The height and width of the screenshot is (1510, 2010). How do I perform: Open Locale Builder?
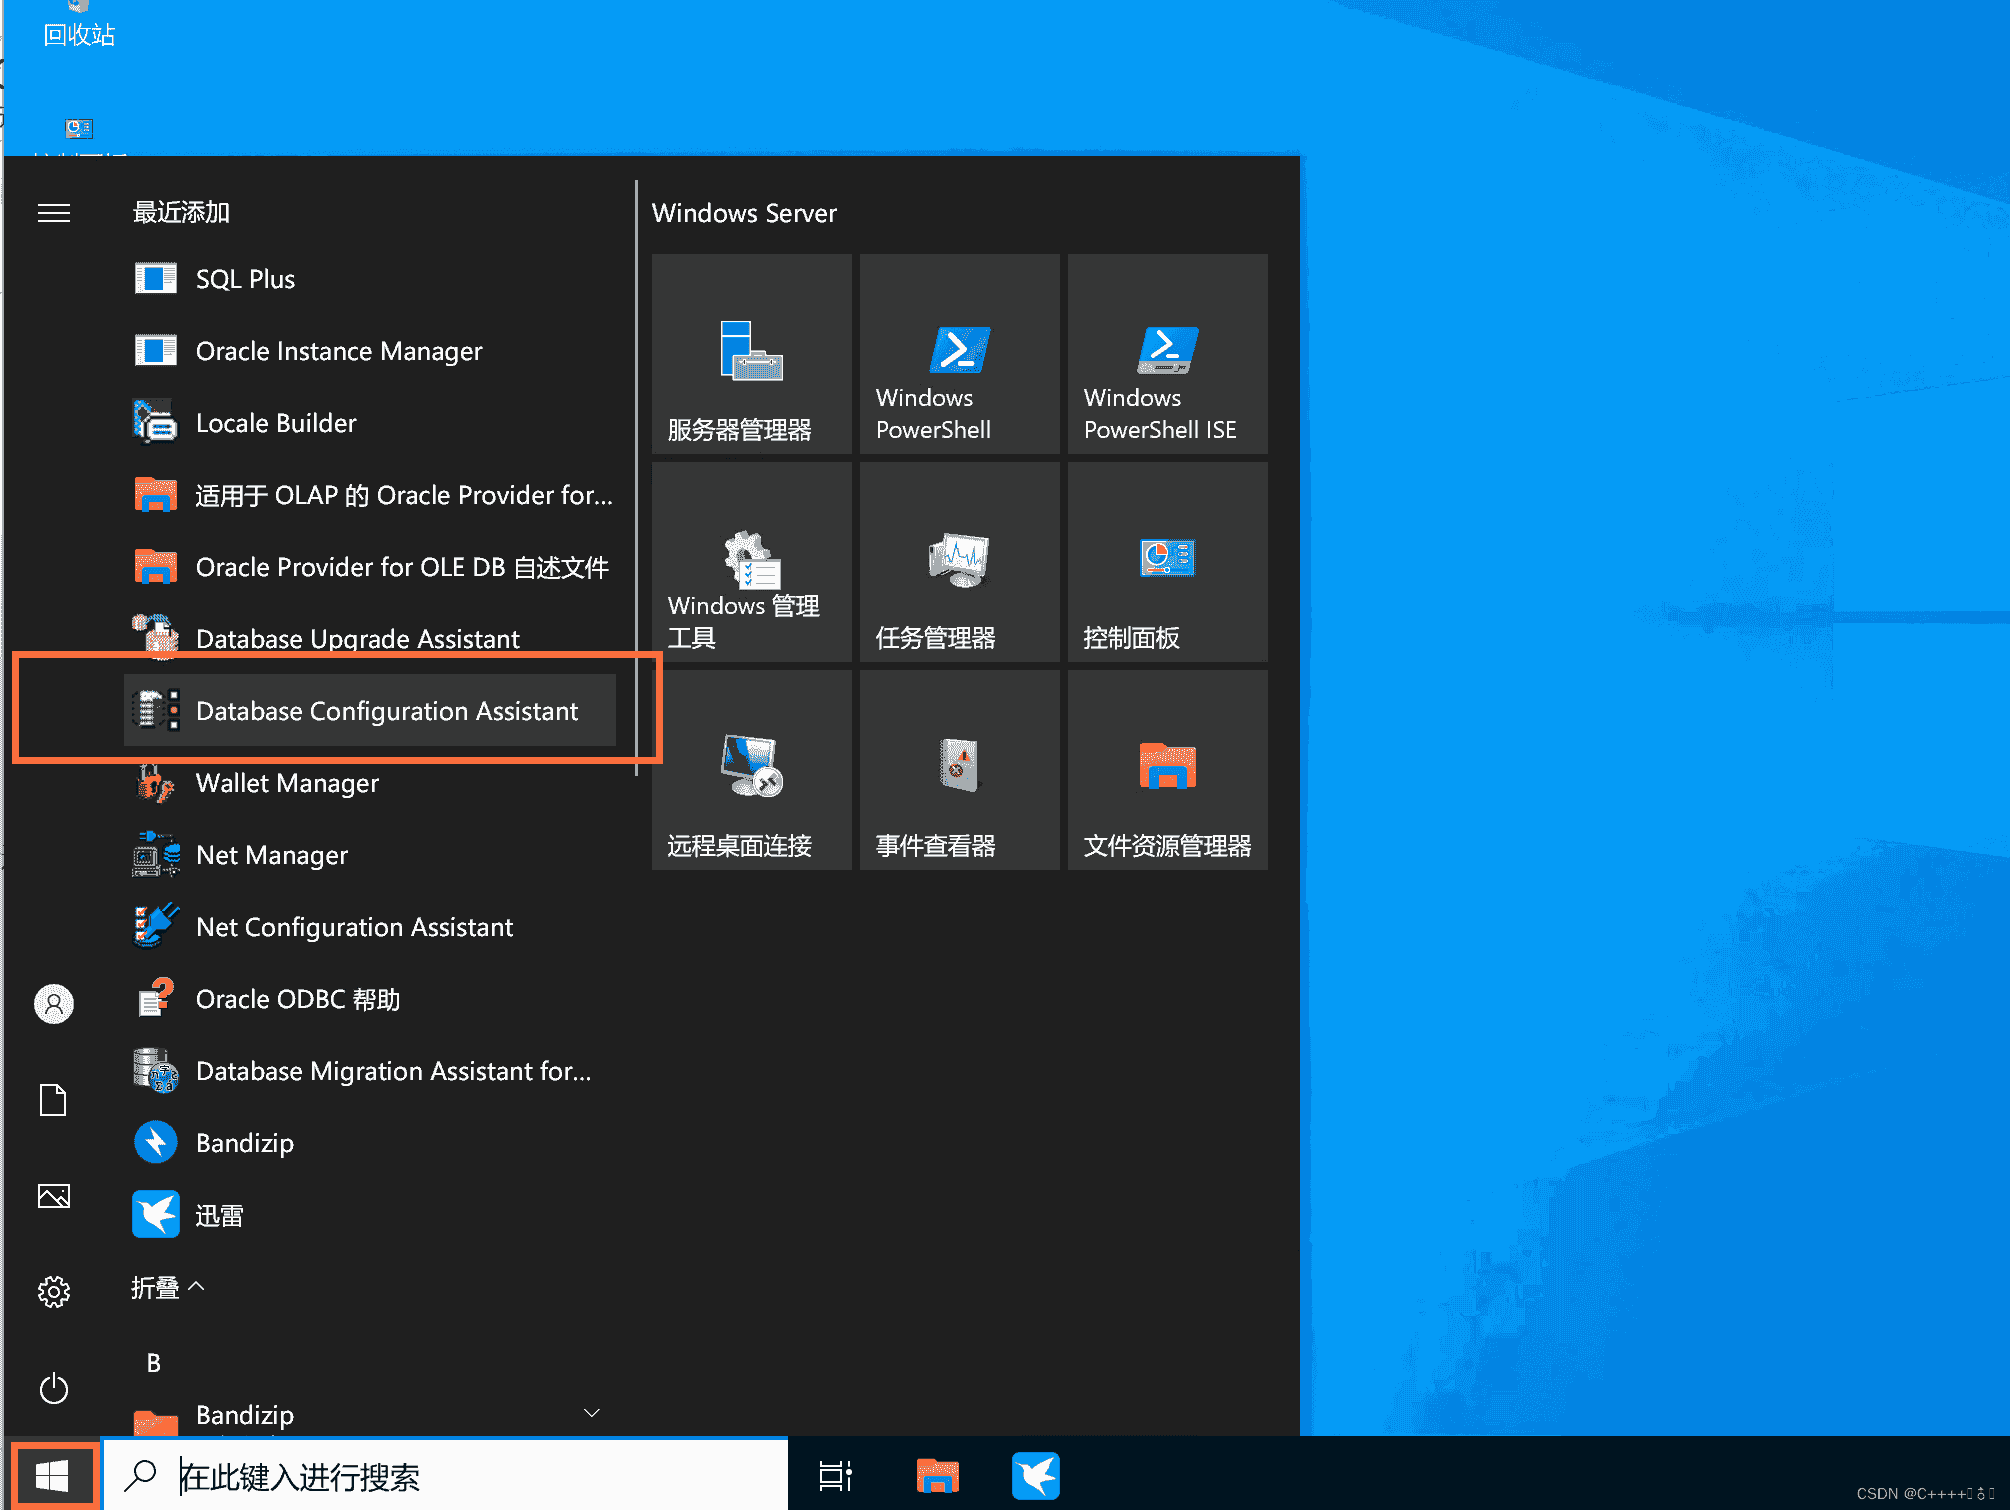pos(370,423)
